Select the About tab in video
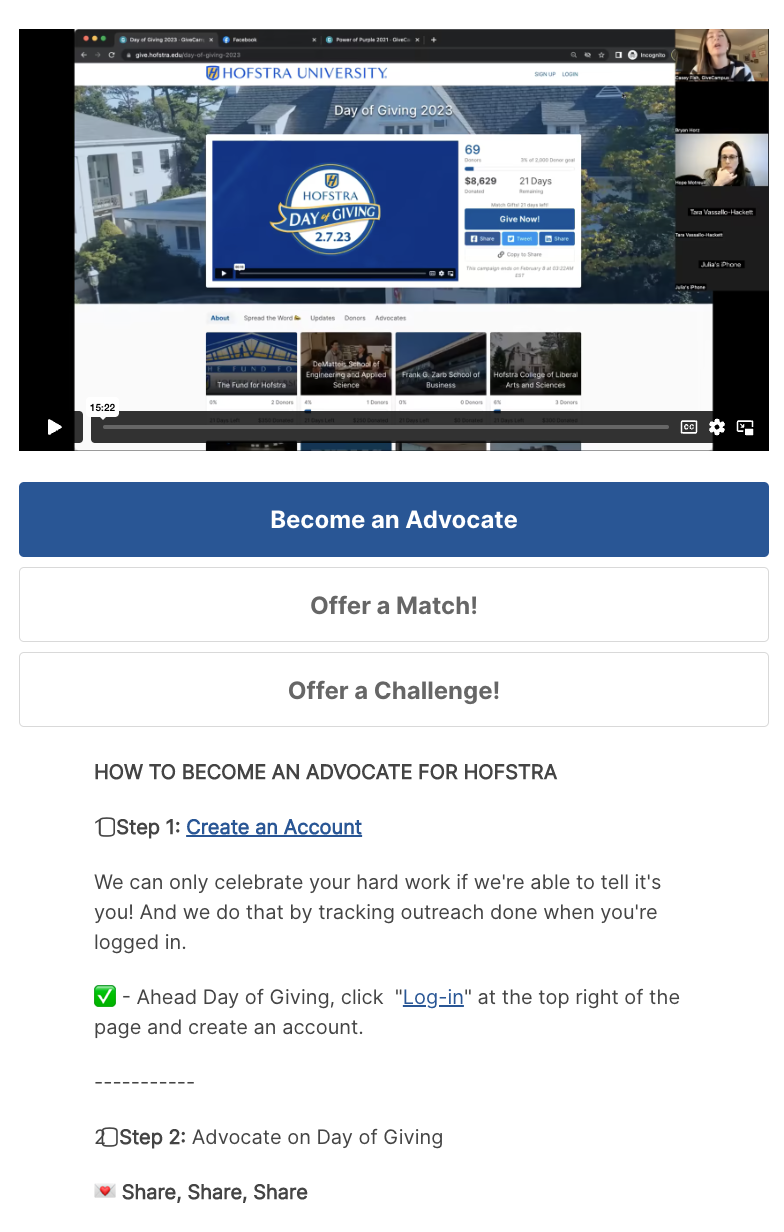Screen dimensions: 784x1232 point(220,318)
